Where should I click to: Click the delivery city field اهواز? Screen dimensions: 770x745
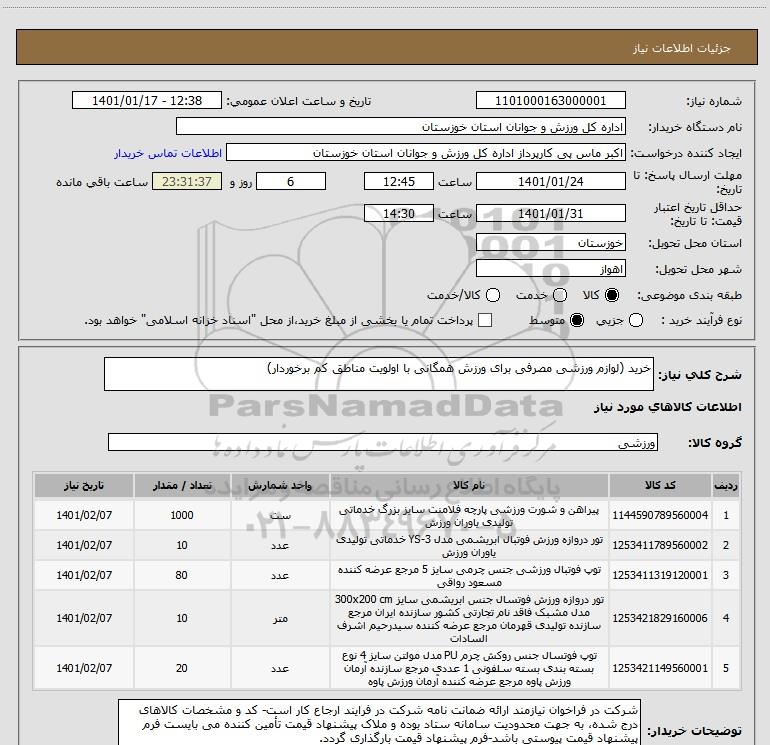(550, 269)
